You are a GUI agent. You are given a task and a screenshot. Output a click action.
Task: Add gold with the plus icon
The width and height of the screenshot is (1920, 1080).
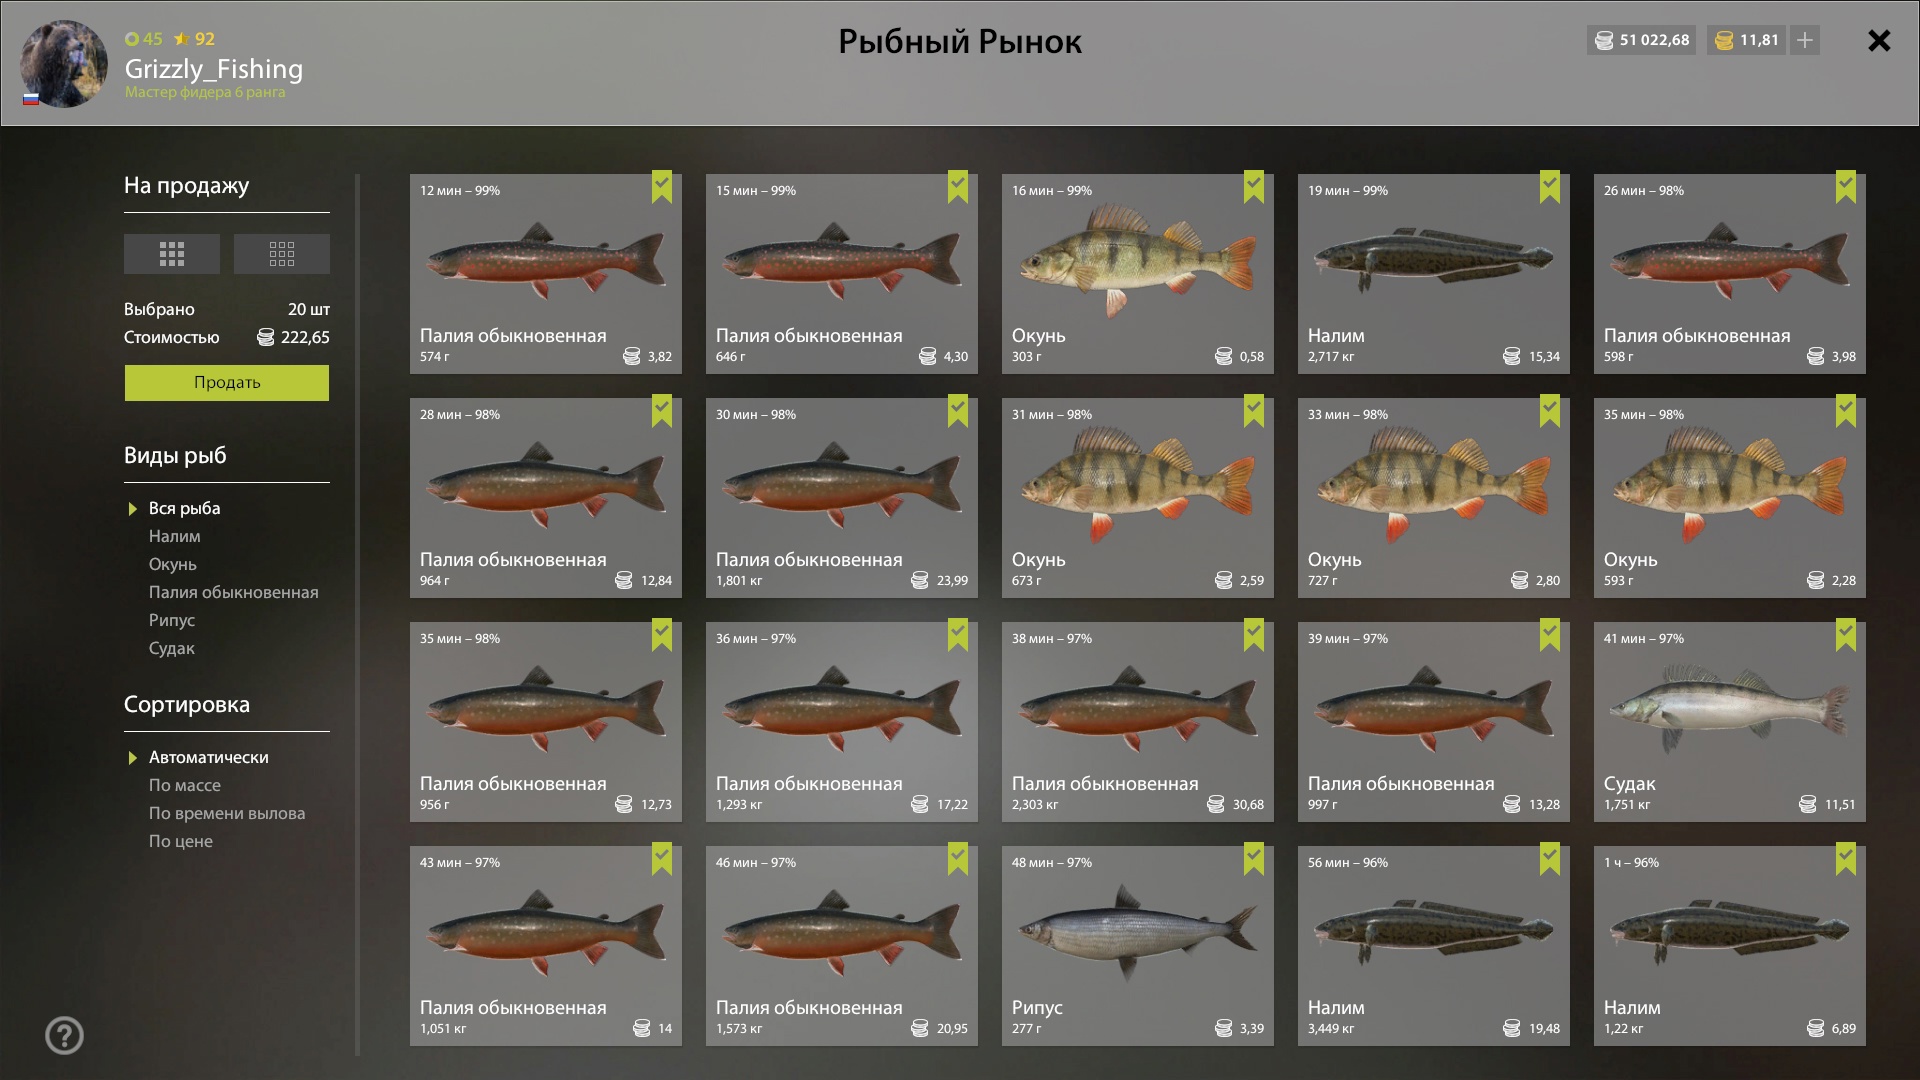pos(1805,40)
